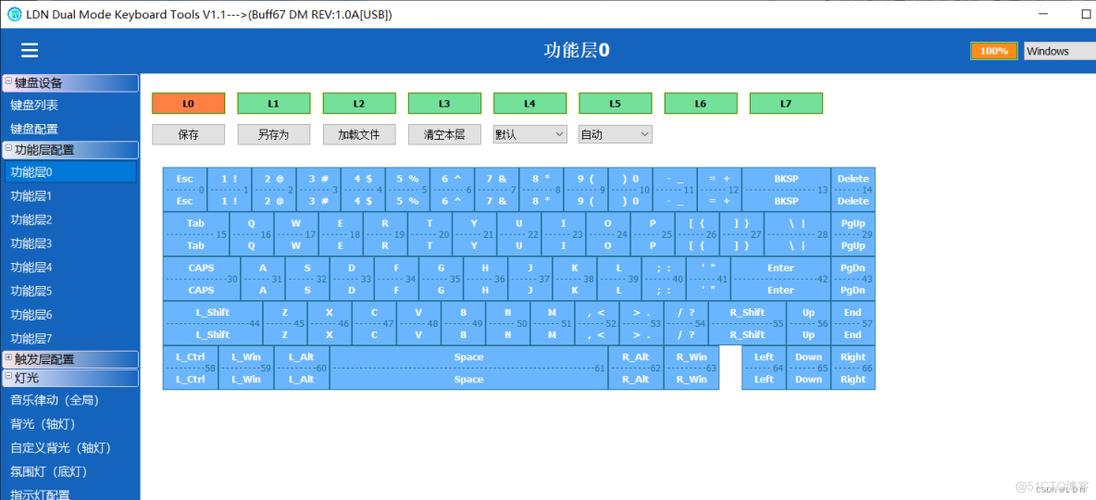The width and height of the screenshot is (1096, 500).
Task: Select 功能层0 in the sidebar
Action: point(70,172)
